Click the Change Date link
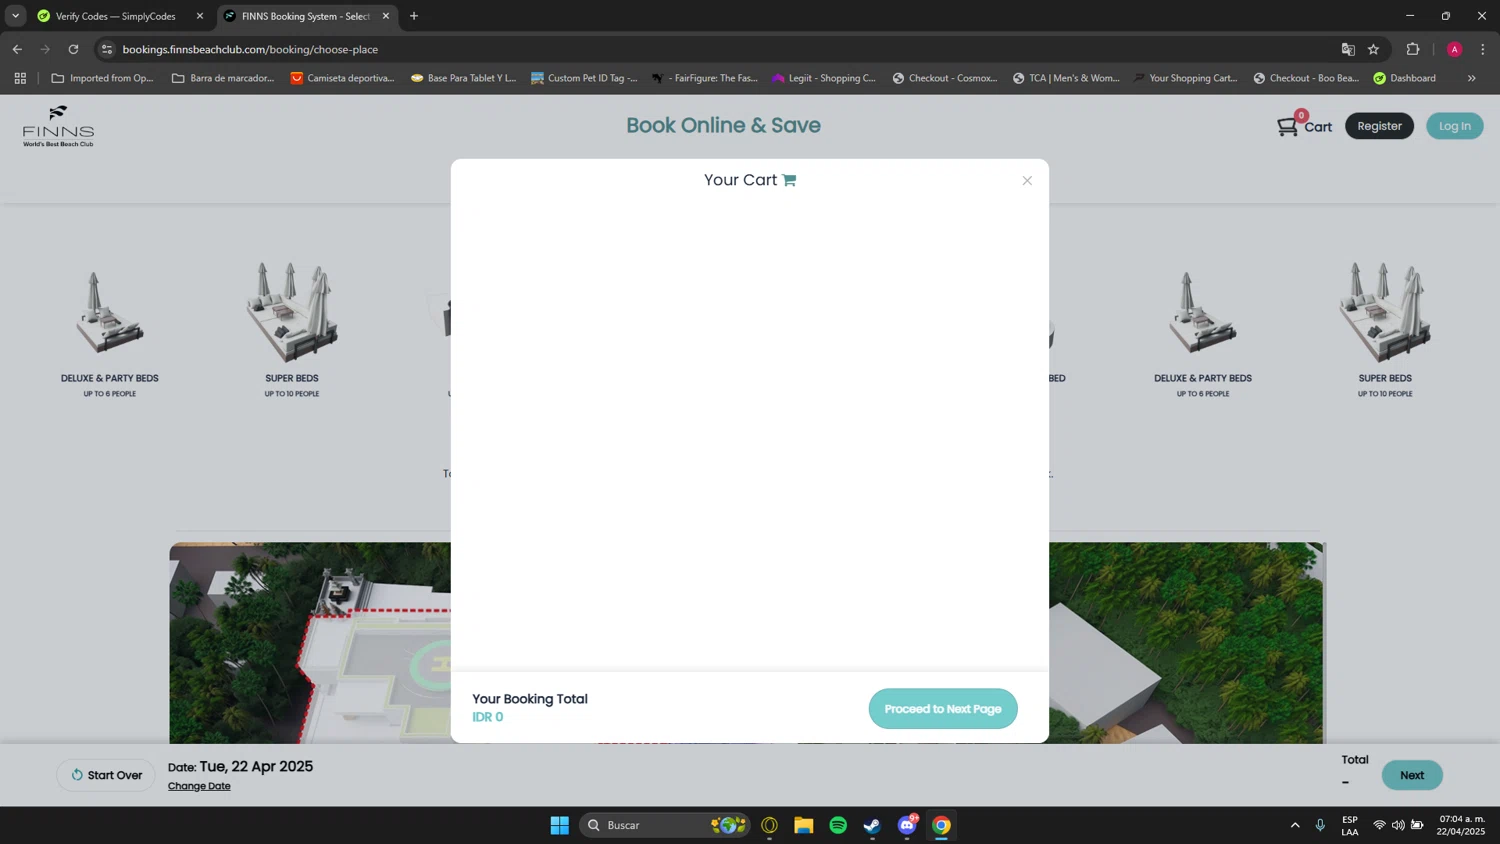The width and height of the screenshot is (1500, 844). tap(199, 786)
